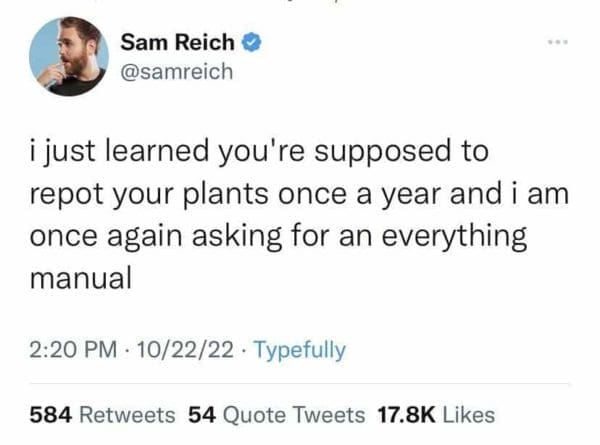View the 584 Retweets list
The width and height of the screenshot is (600, 445).
coord(102,414)
